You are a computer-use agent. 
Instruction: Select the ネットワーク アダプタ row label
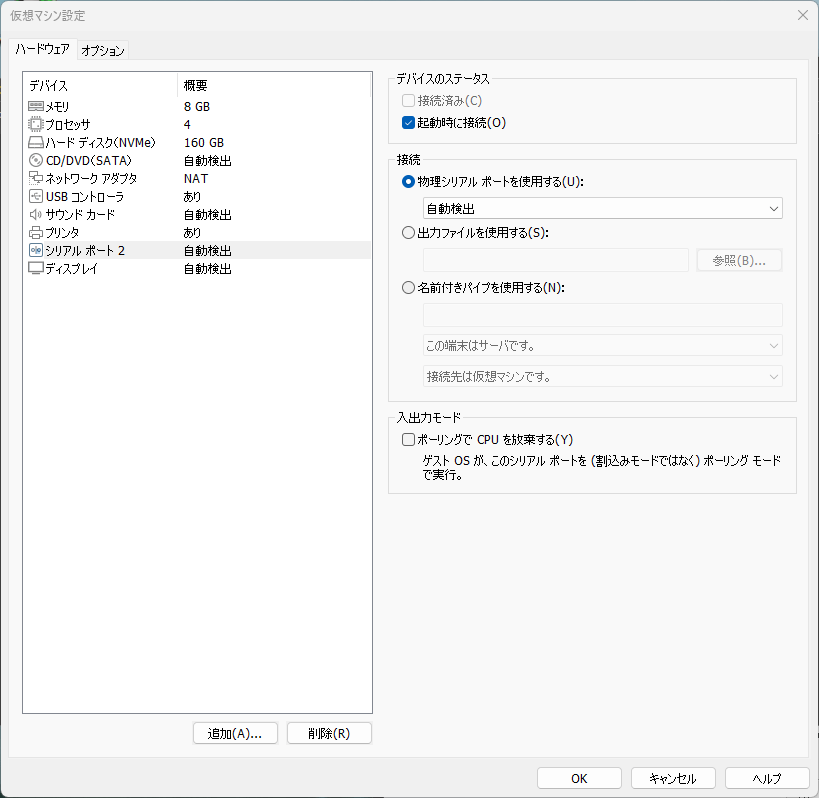click(x=91, y=179)
